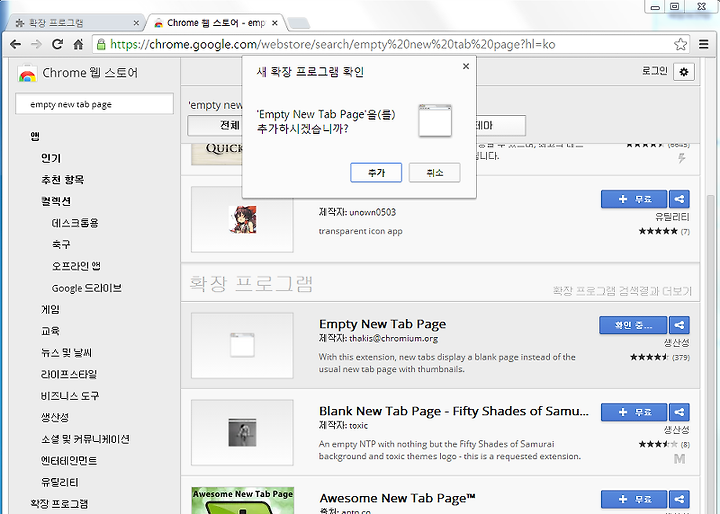Add unown0503 app with 무료 button
The width and height of the screenshot is (720, 514).
(x=634, y=199)
